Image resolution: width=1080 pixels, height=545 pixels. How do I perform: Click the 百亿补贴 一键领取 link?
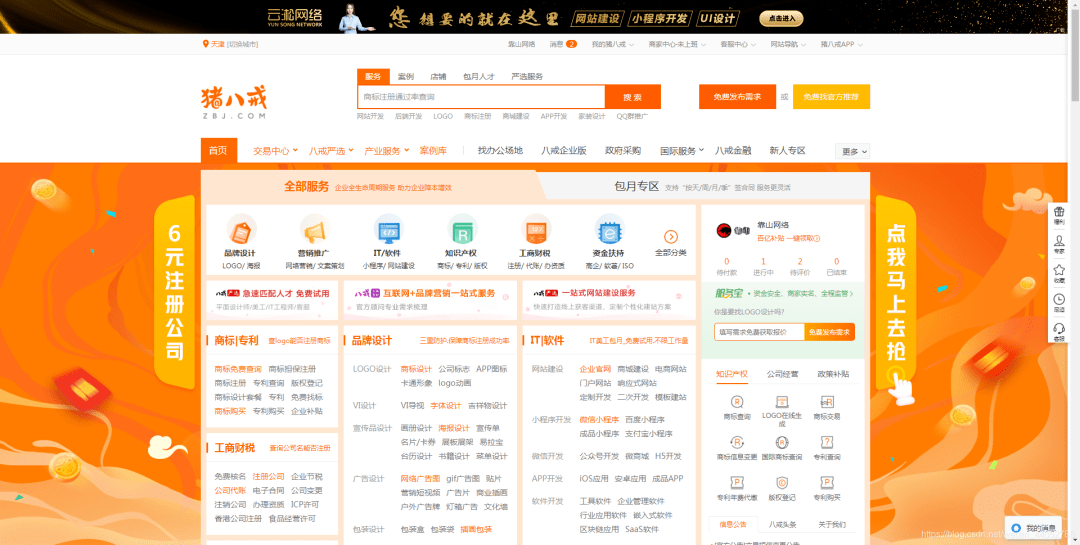pos(789,238)
